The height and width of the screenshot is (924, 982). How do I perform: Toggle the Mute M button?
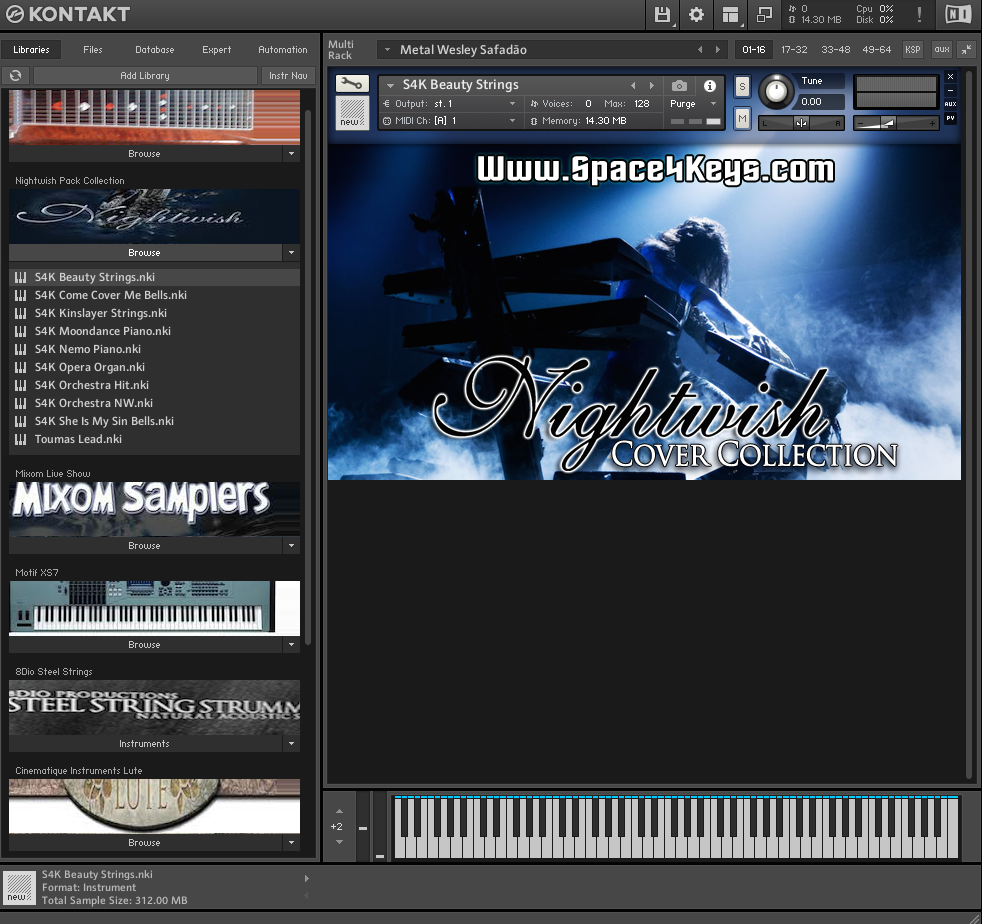(742, 118)
